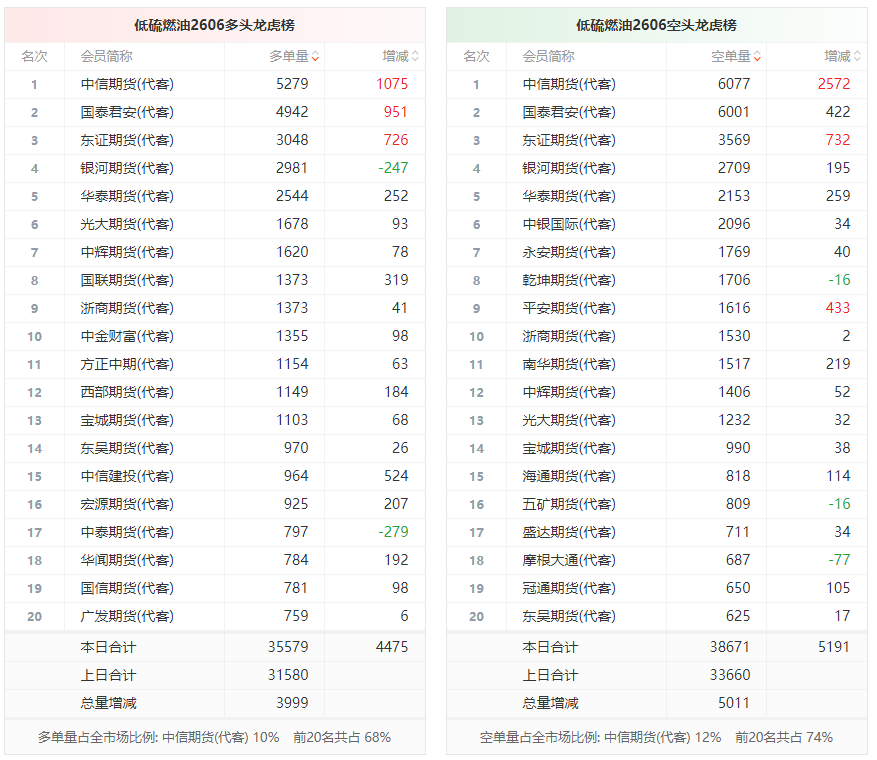Select 中泰期货(代客) row

[x=215, y=532]
